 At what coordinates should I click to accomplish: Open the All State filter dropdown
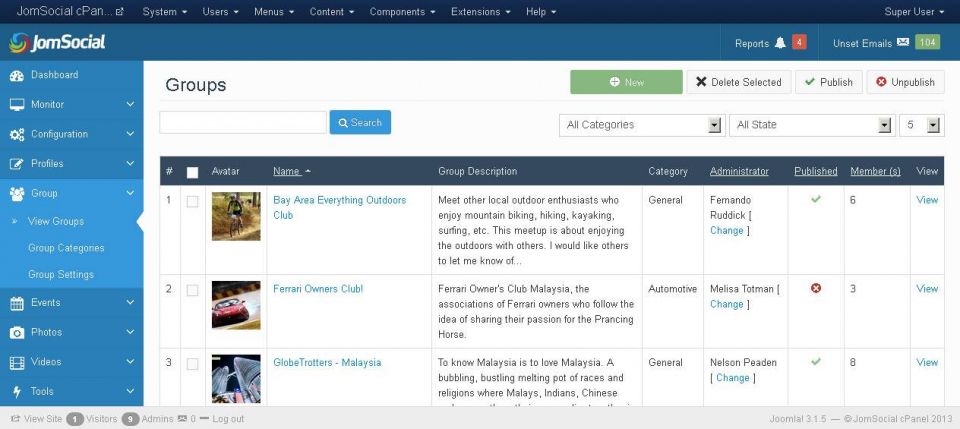[812, 125]
